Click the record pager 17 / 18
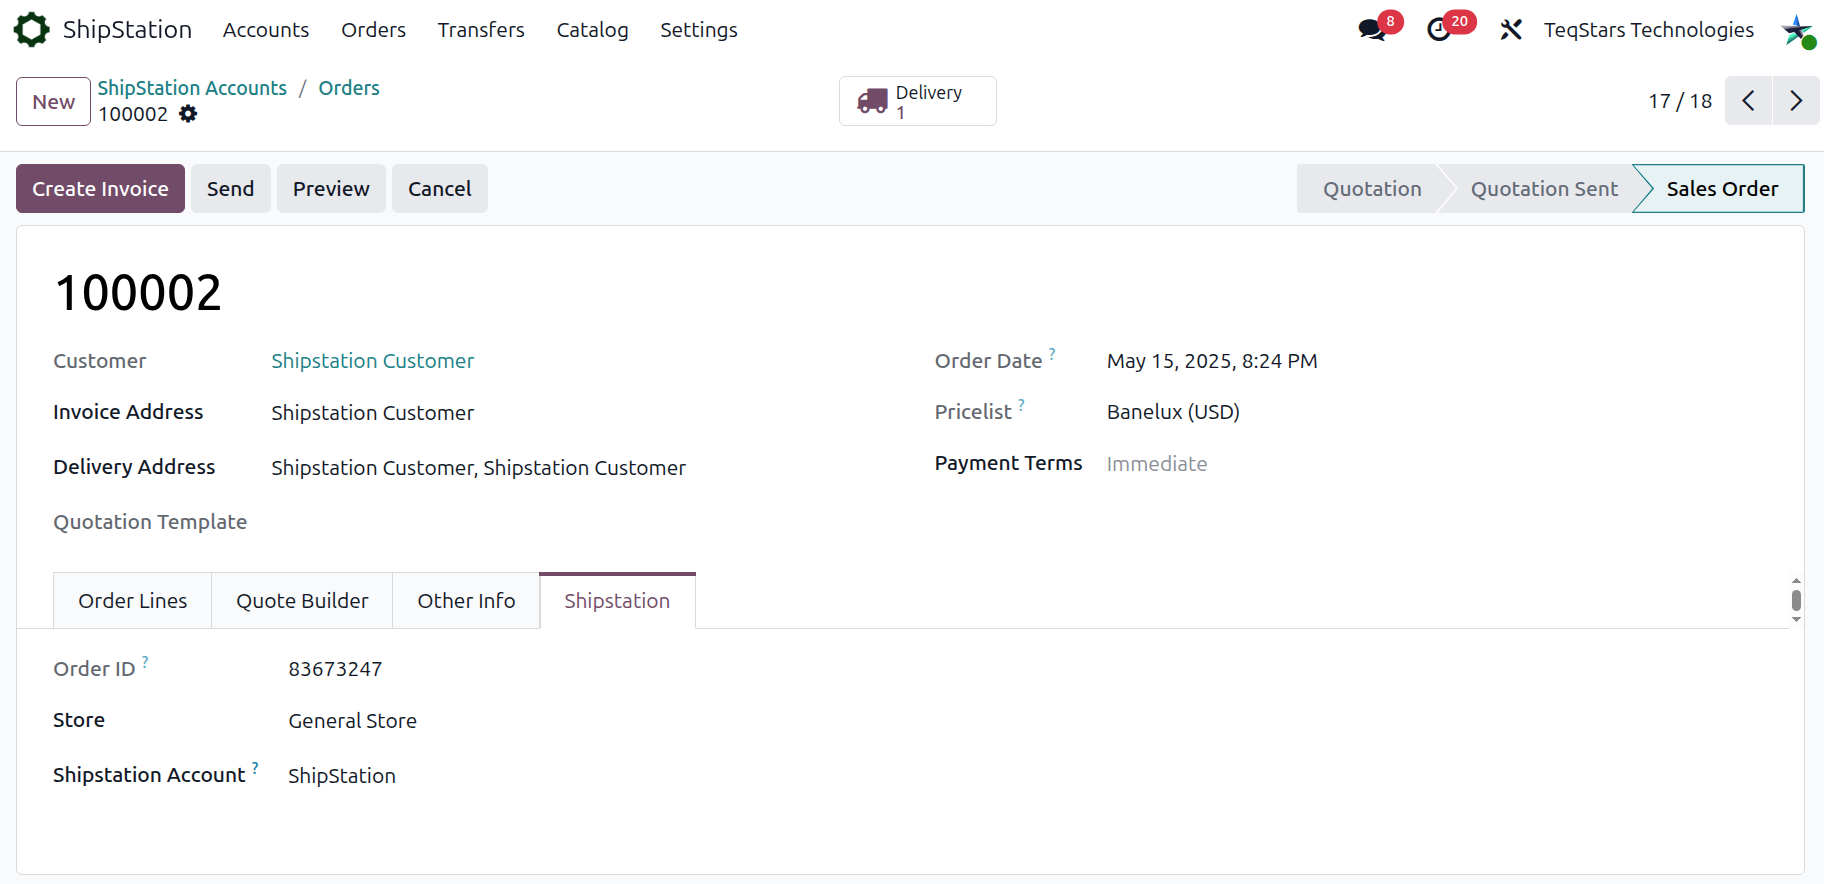 [1680, 101]
